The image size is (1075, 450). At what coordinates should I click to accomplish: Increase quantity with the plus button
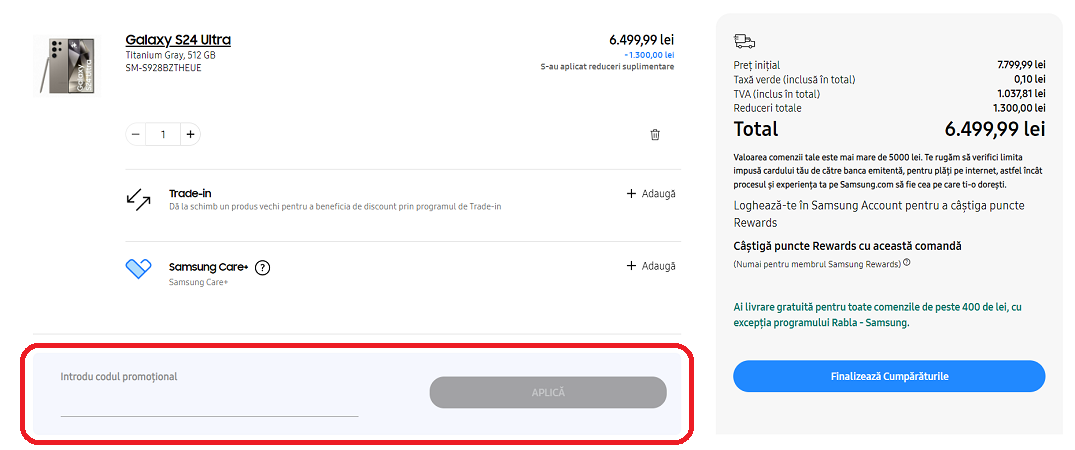[190, 134]
